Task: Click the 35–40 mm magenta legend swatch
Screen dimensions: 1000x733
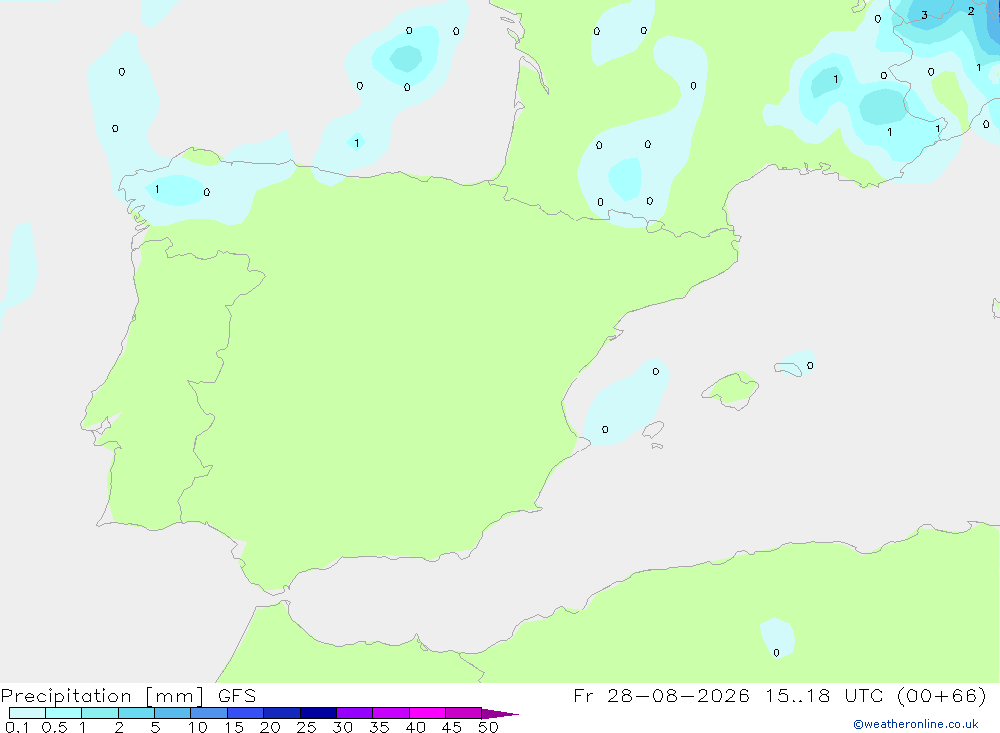Action: [390, 713]
